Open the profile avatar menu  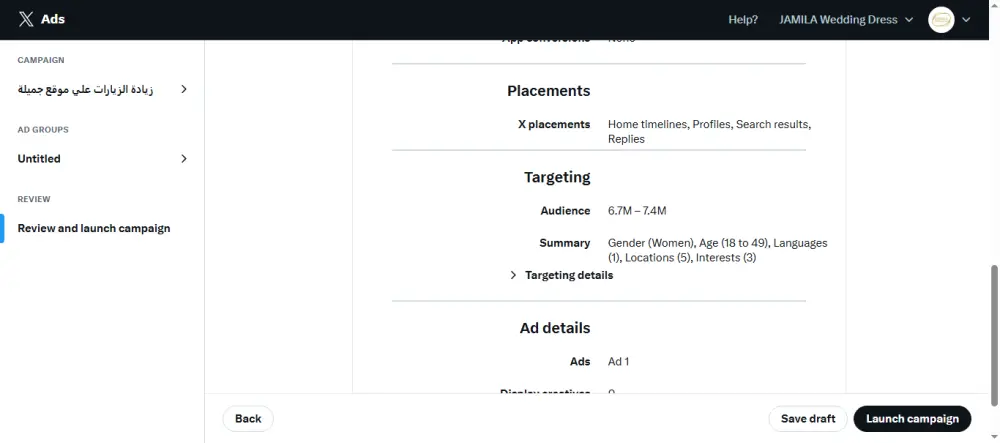point(941,19)
